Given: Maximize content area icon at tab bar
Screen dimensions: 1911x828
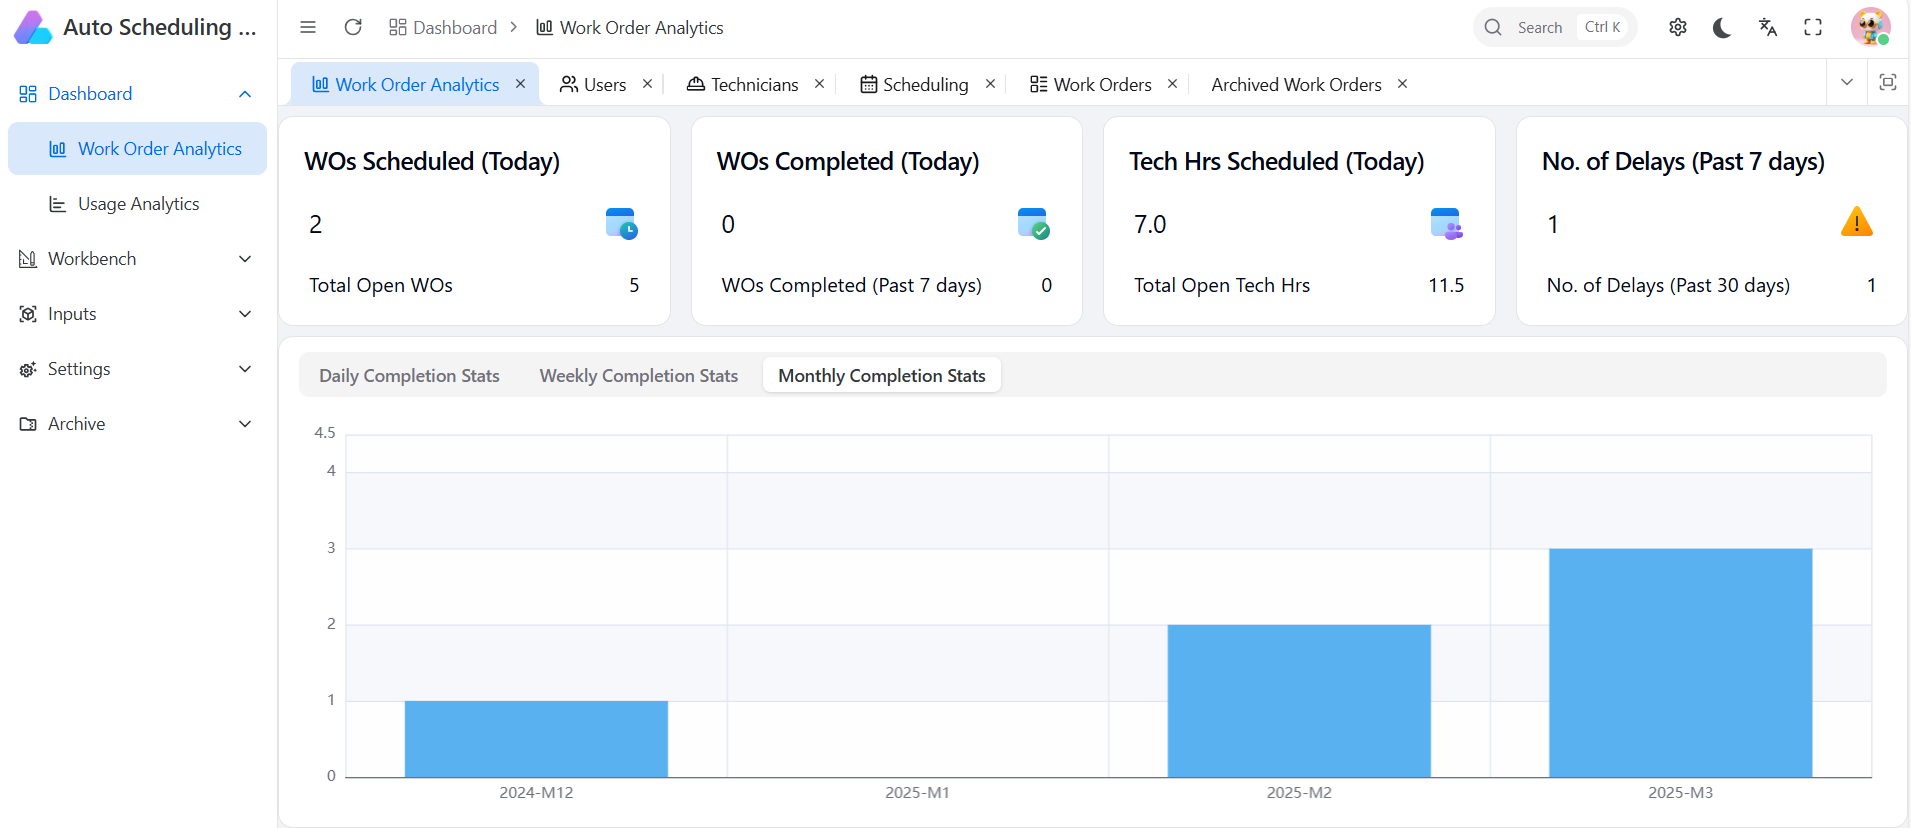Looking at the screenshot, I should pos(1887,82).
